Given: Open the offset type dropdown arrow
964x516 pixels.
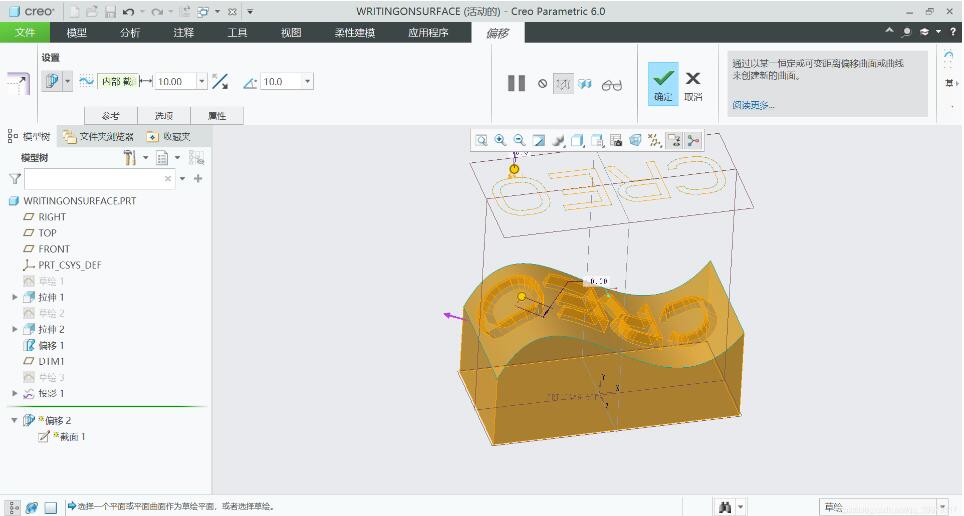Looking at the screenshot, I should click(x=68, y=81).
